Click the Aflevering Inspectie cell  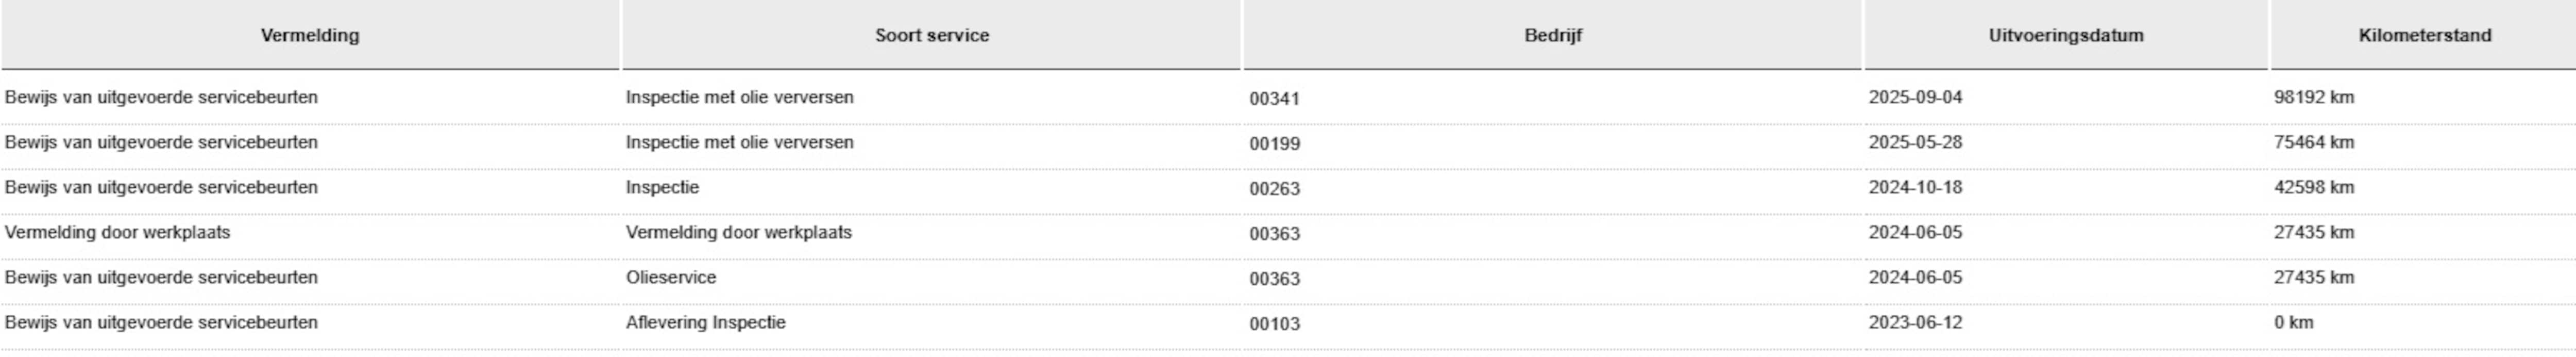705,323
